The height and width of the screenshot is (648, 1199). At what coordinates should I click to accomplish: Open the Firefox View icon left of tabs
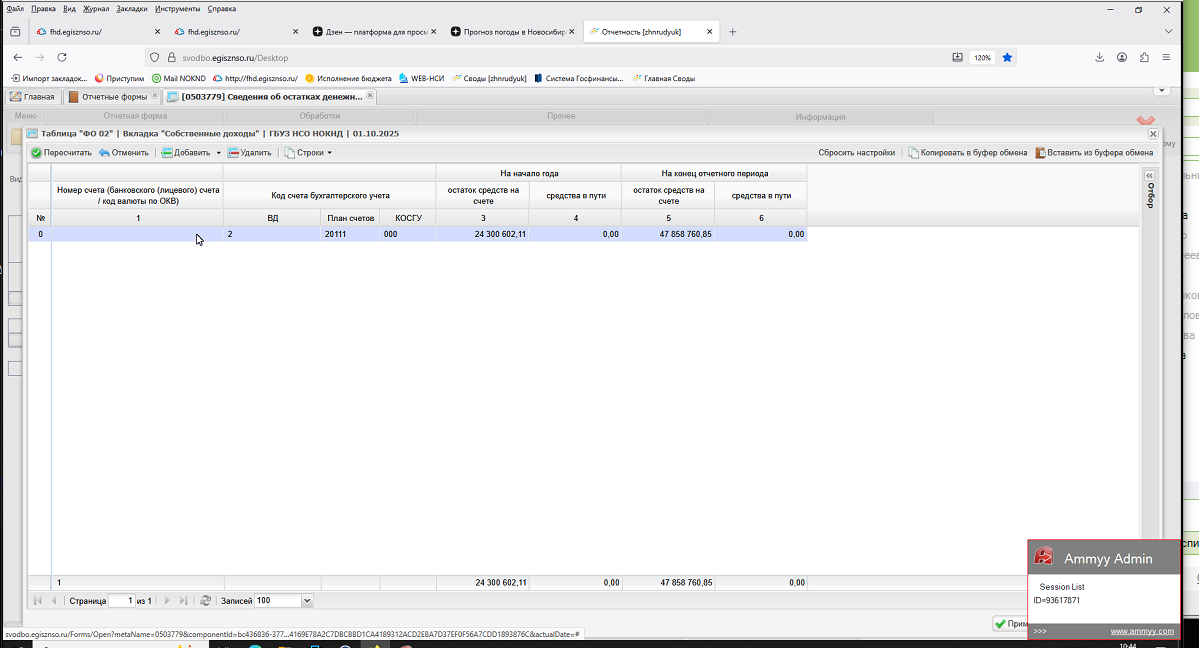pos(15,32)
